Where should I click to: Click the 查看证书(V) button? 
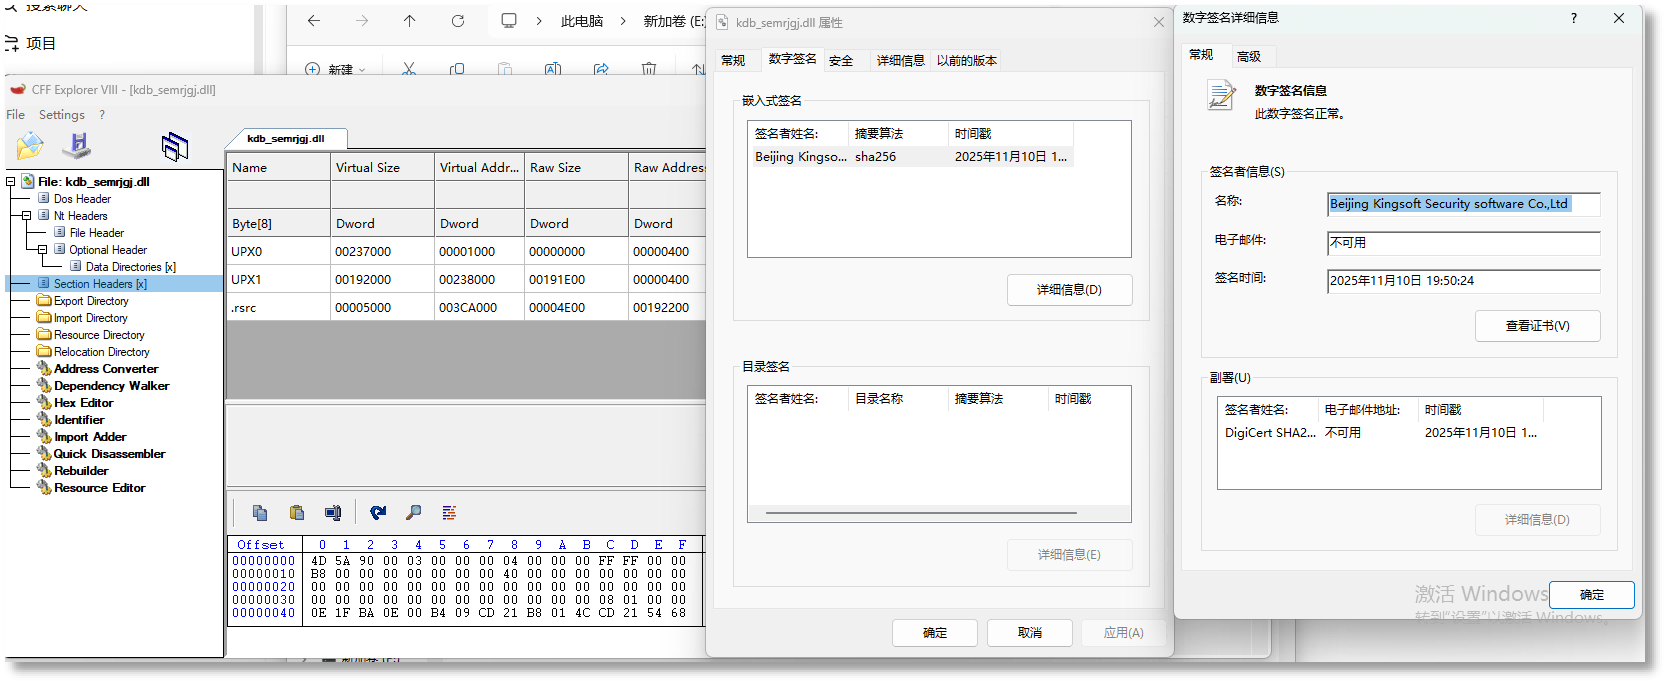pyautogui.click(x=1537, y=326)
